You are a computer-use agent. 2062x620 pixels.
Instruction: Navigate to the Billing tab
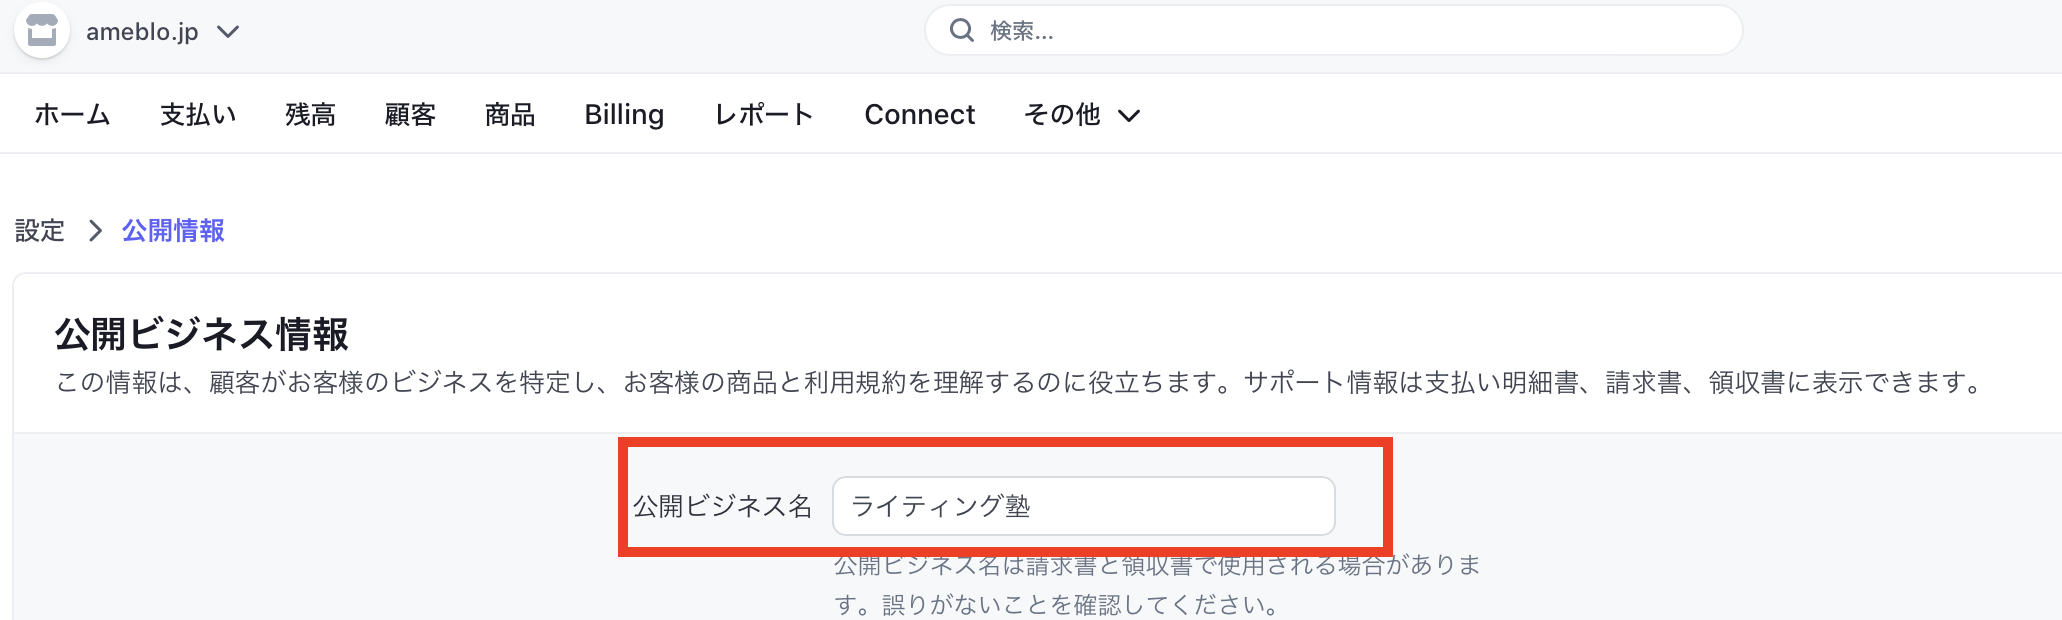624,115
